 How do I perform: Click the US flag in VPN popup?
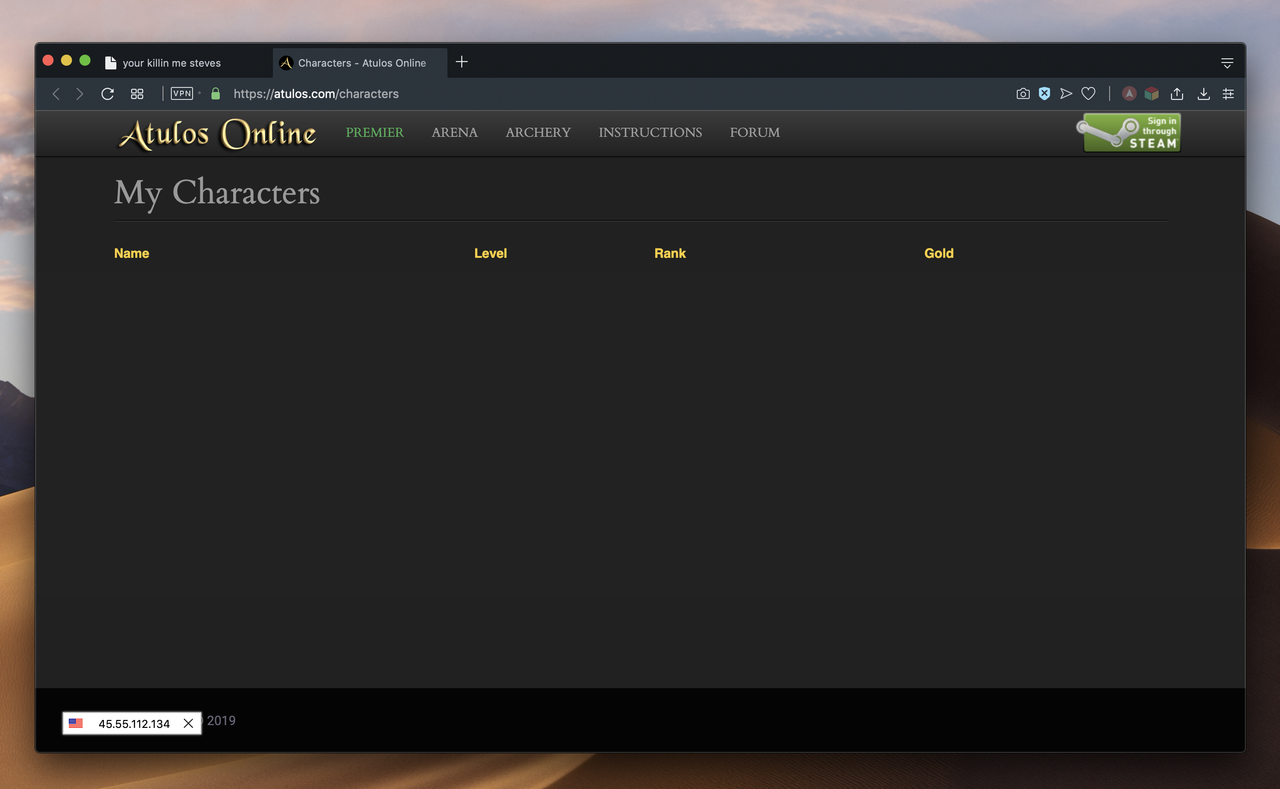[76, 723]
